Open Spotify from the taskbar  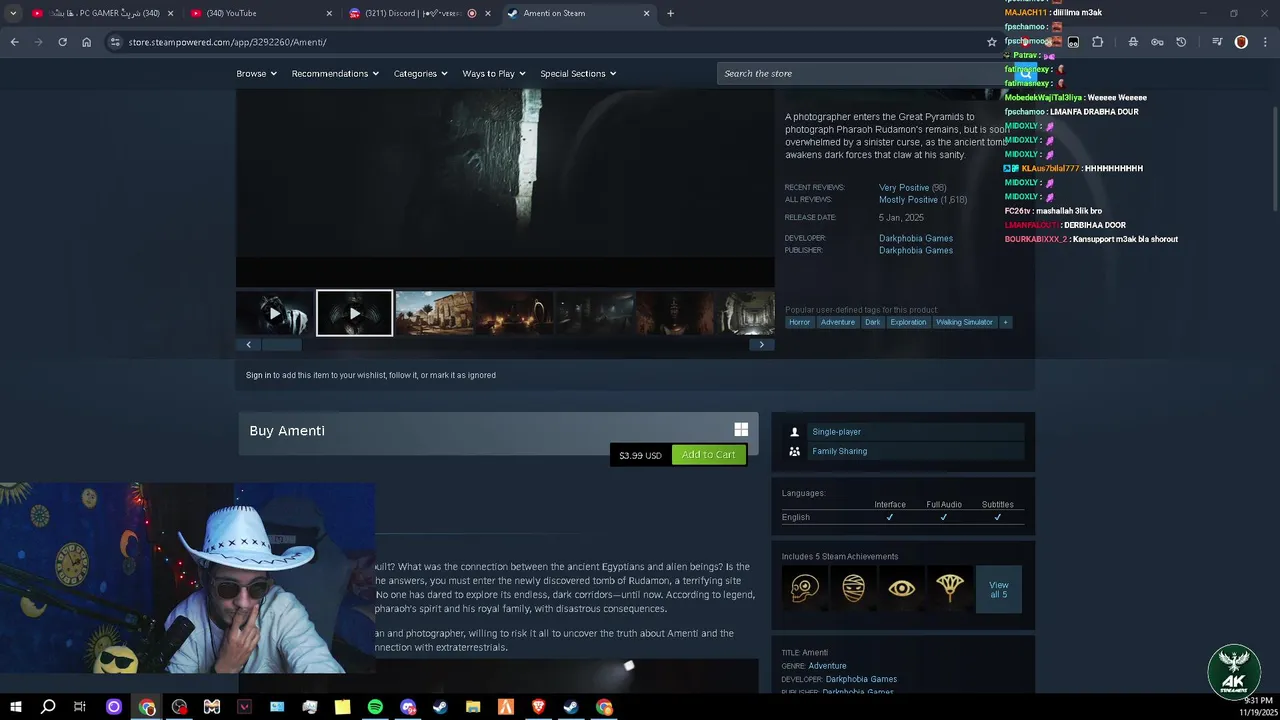click(x=375, y=707)
